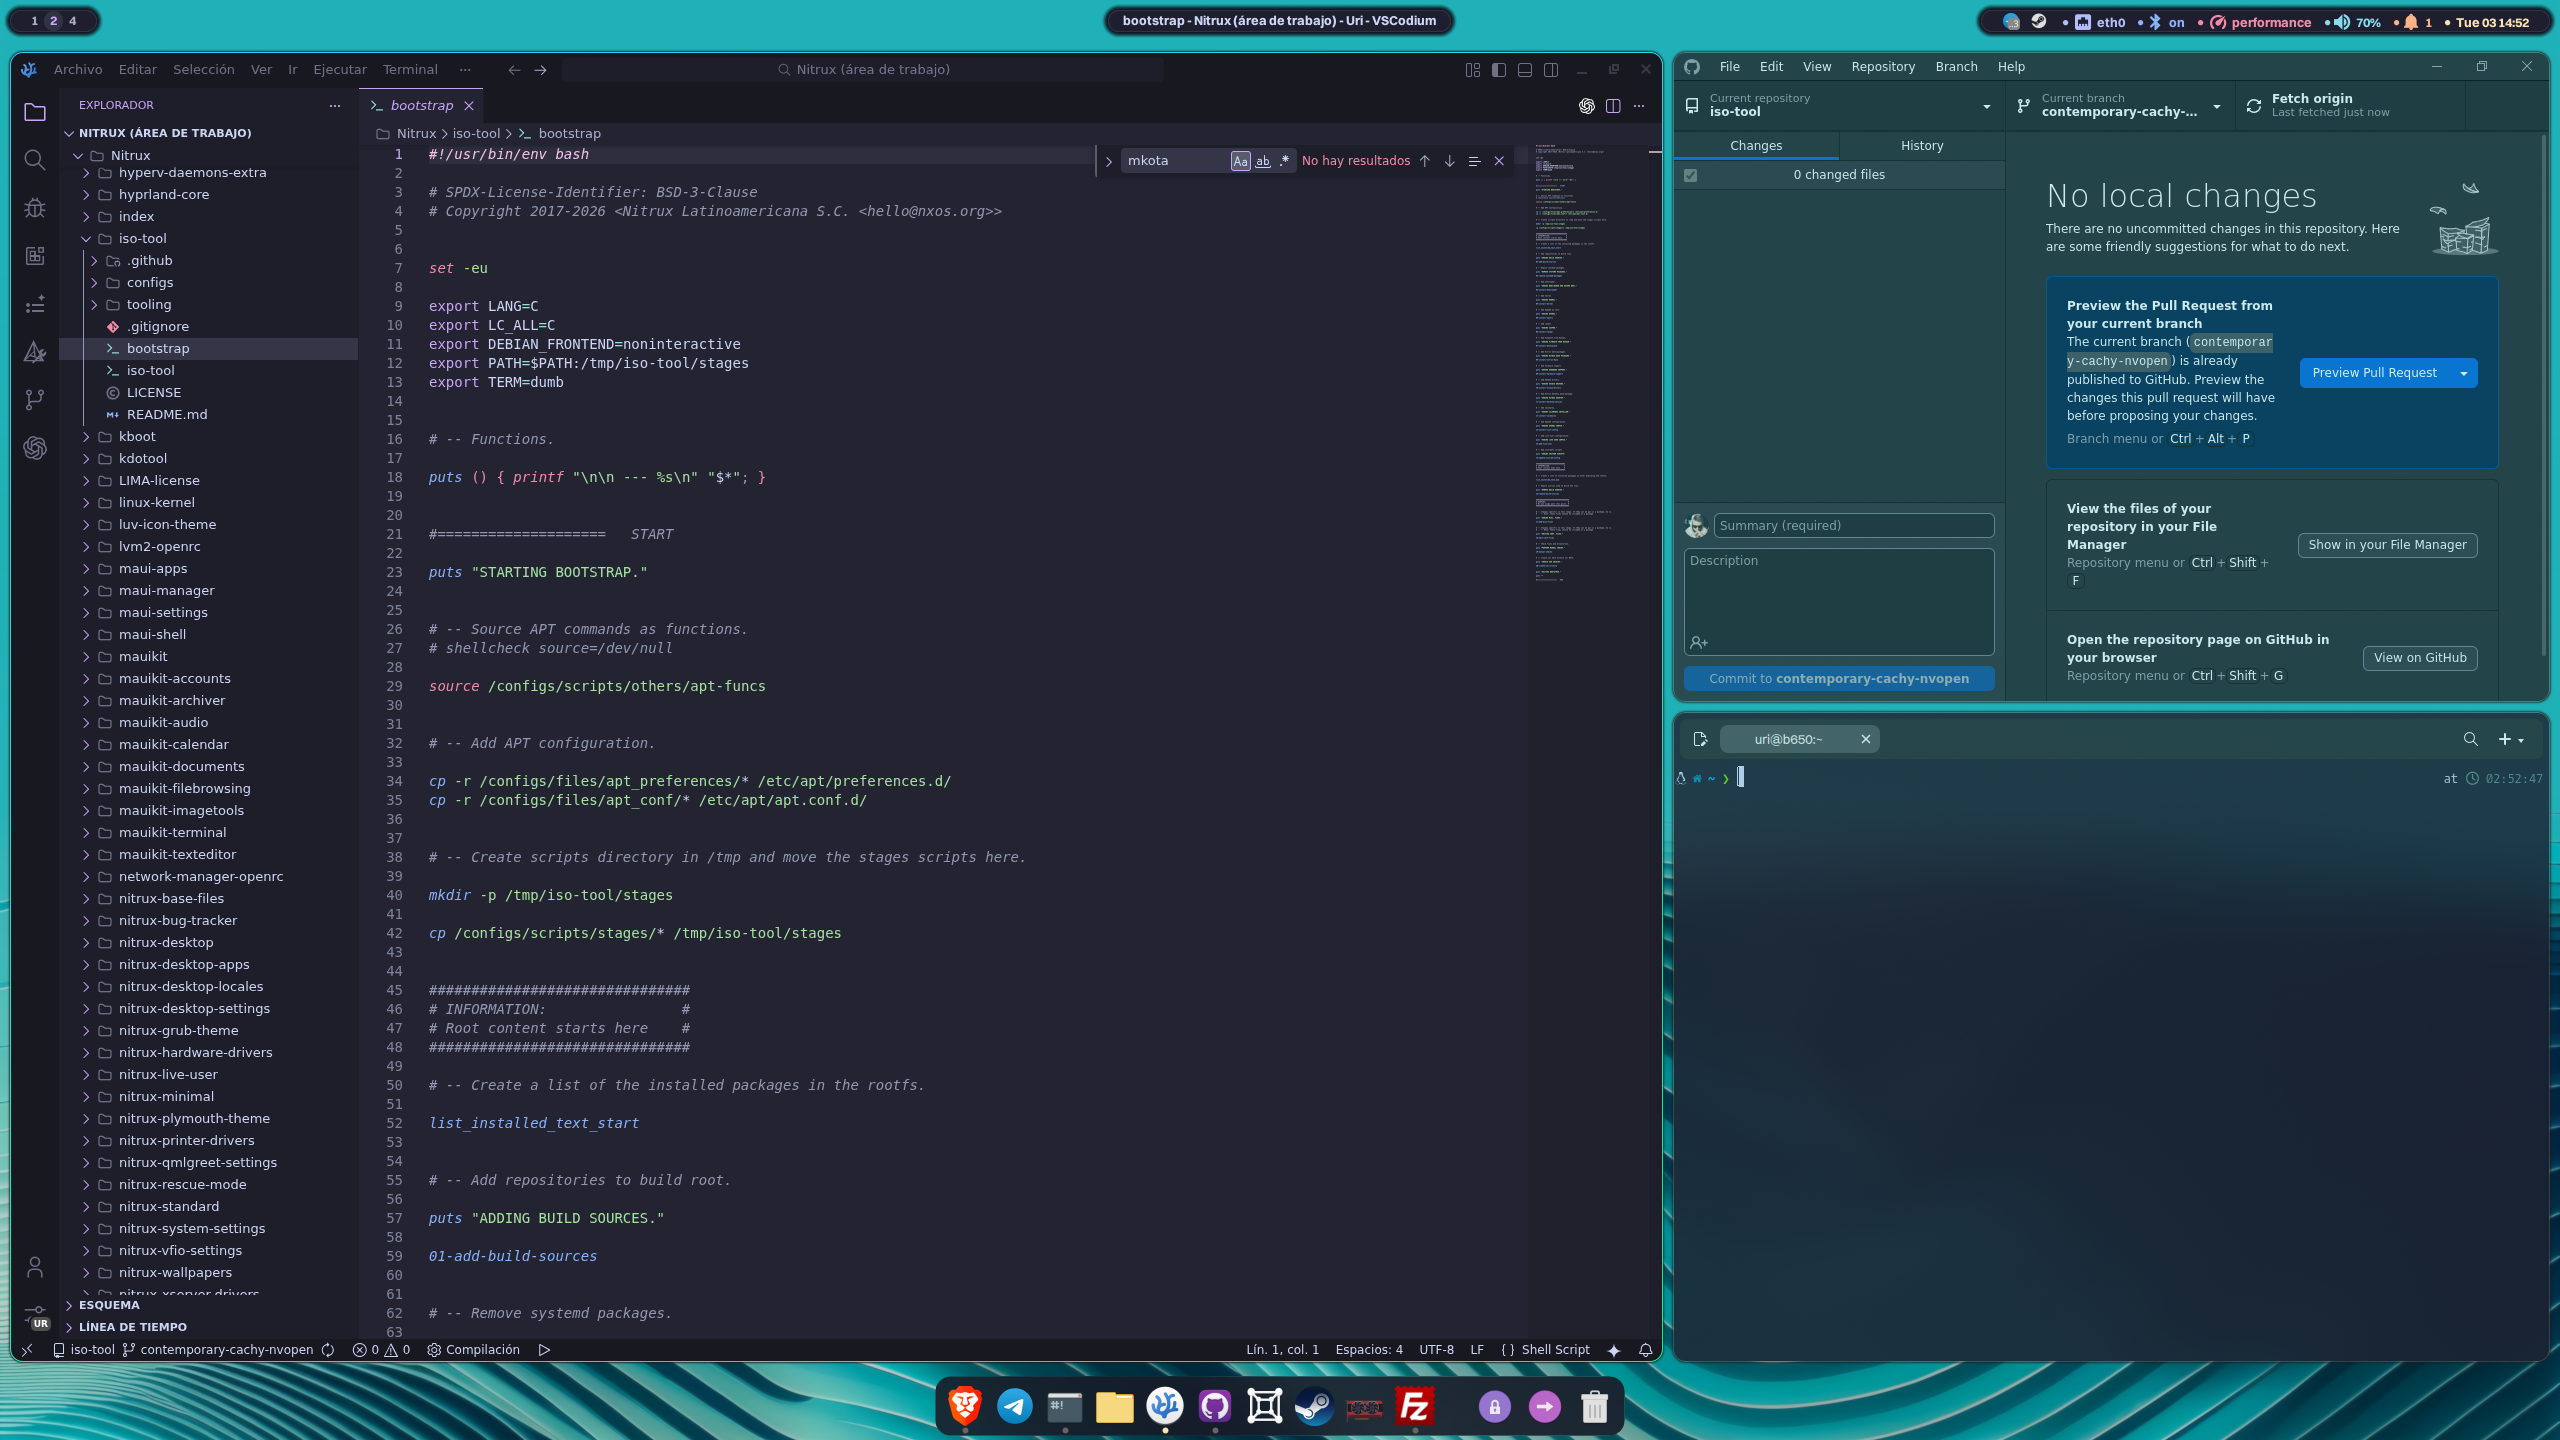Click the terminal search magnifier icon

point(2470,739)
